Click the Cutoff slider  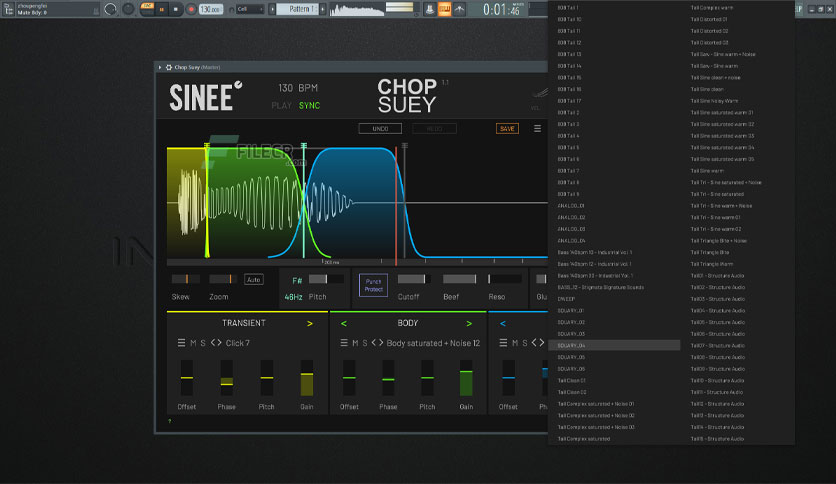tap(414, 279)
